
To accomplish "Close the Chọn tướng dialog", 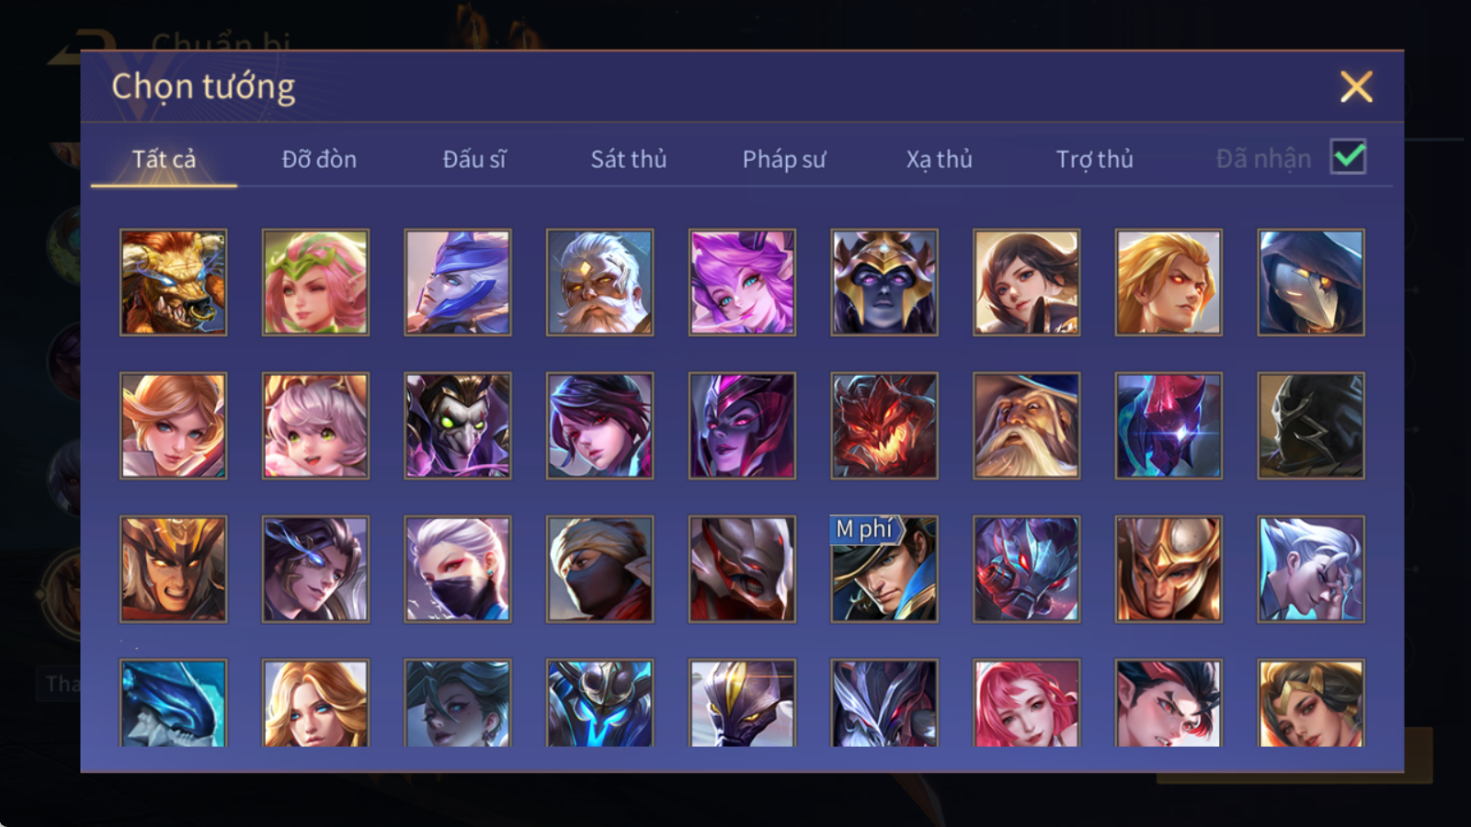I will click(1356, 87).
